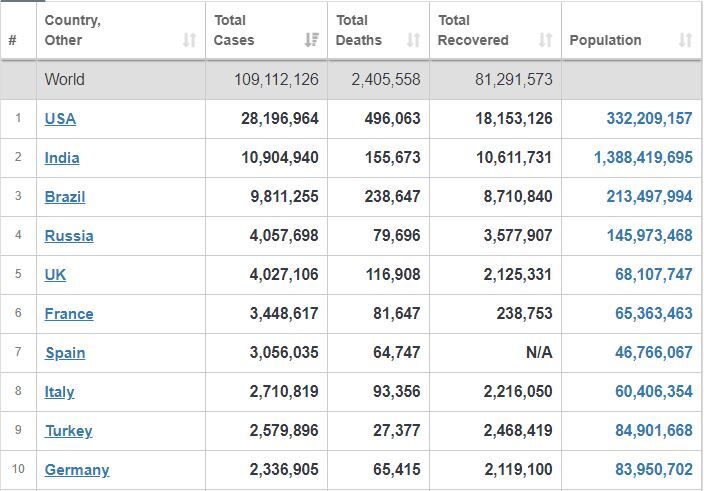Image resolution: width=704 pixels, height=491 pixels.
Task: Select UK total recovered 2,125,331
Action: pos(518,274)
